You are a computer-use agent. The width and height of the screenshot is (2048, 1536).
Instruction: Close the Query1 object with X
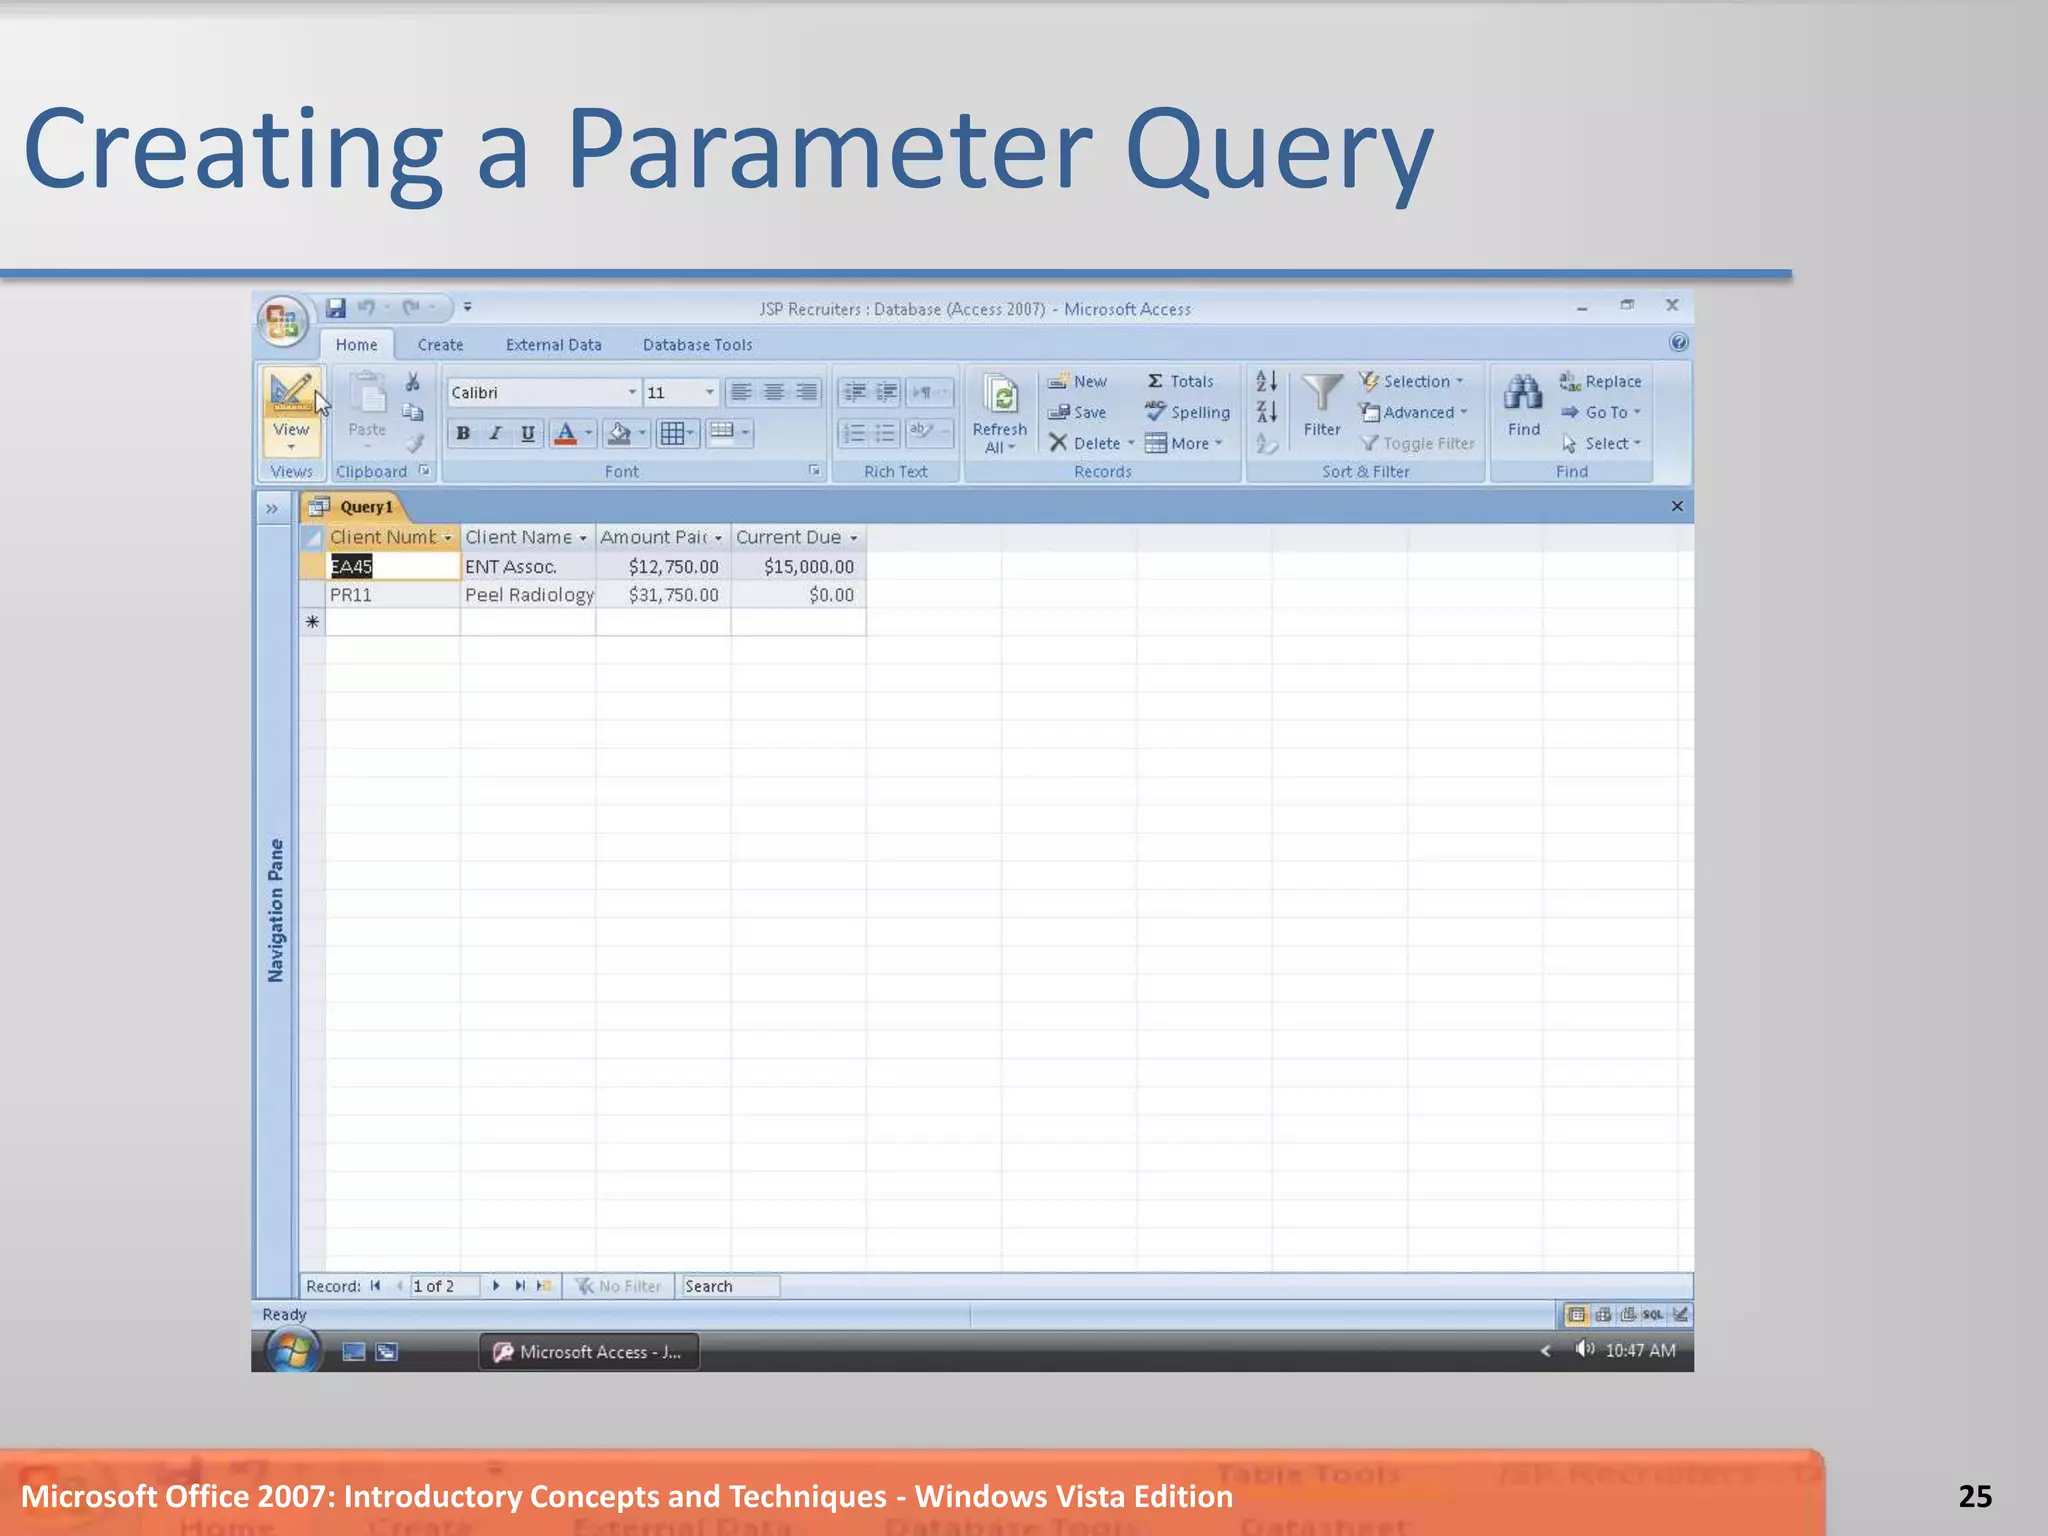point(1677,506)
